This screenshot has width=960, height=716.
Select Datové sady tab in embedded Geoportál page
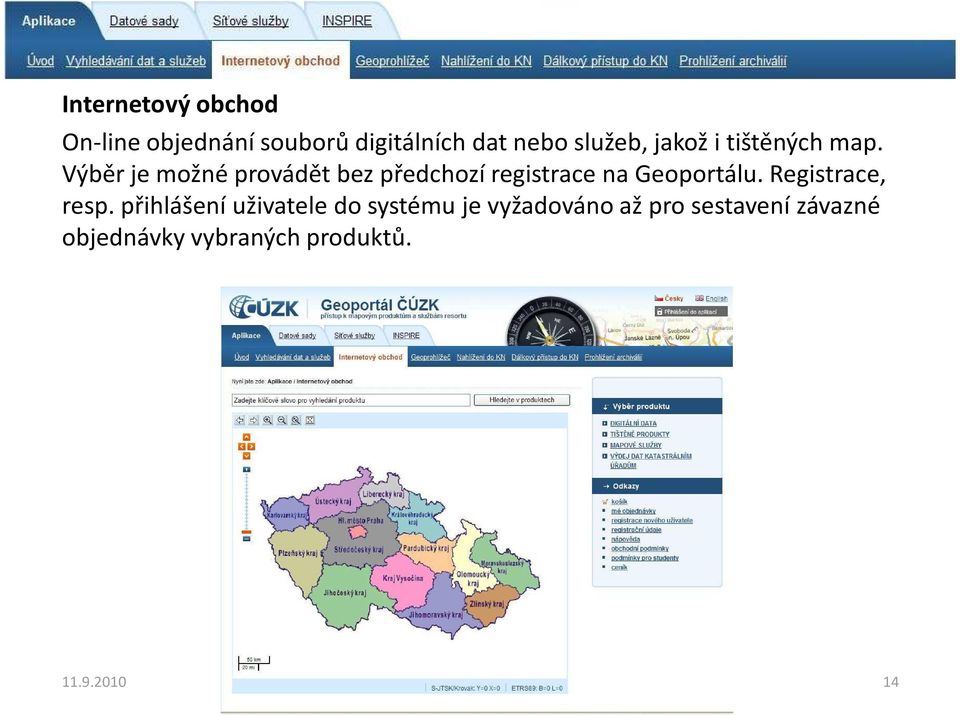pos(297,336)
